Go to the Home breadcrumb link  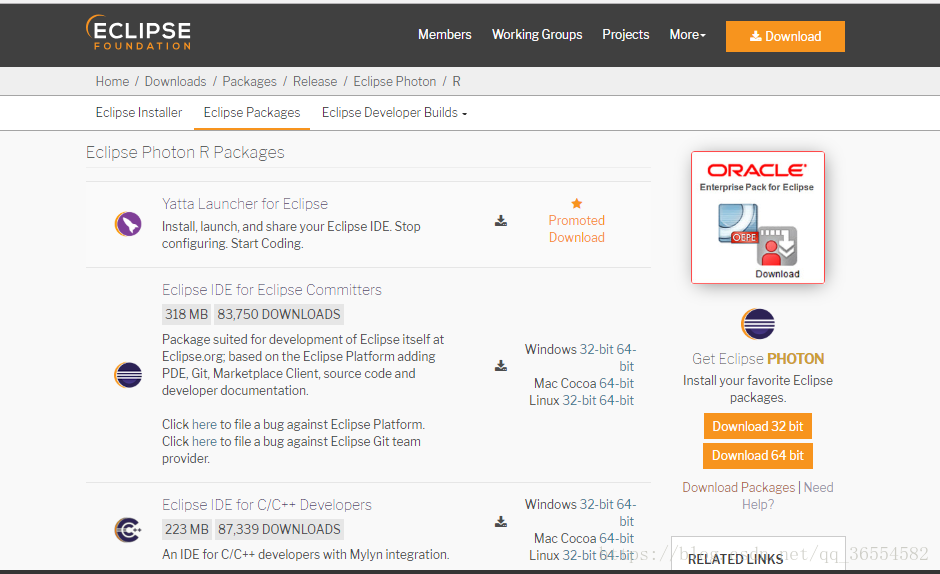112,82
